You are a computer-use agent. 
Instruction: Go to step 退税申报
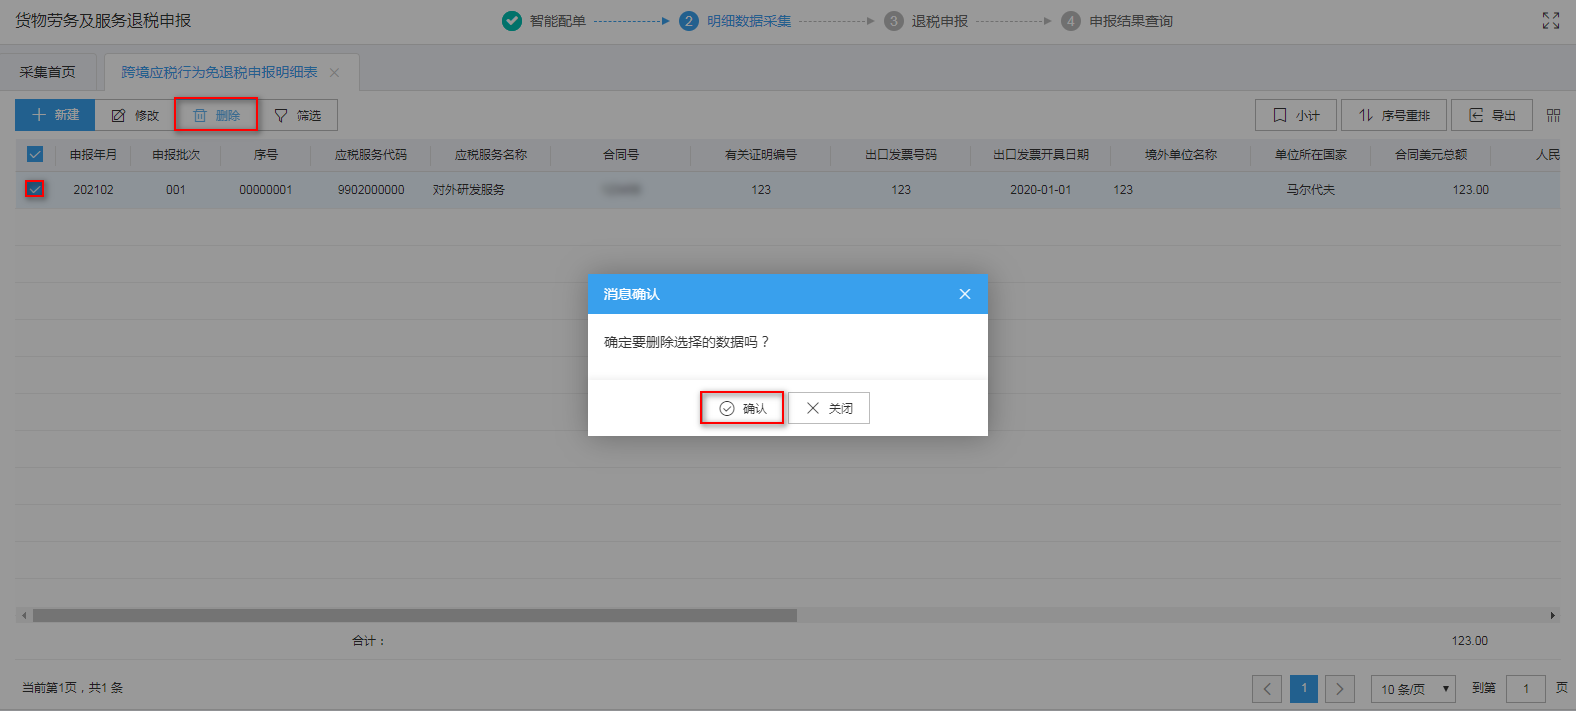click(x=926, y=21)
